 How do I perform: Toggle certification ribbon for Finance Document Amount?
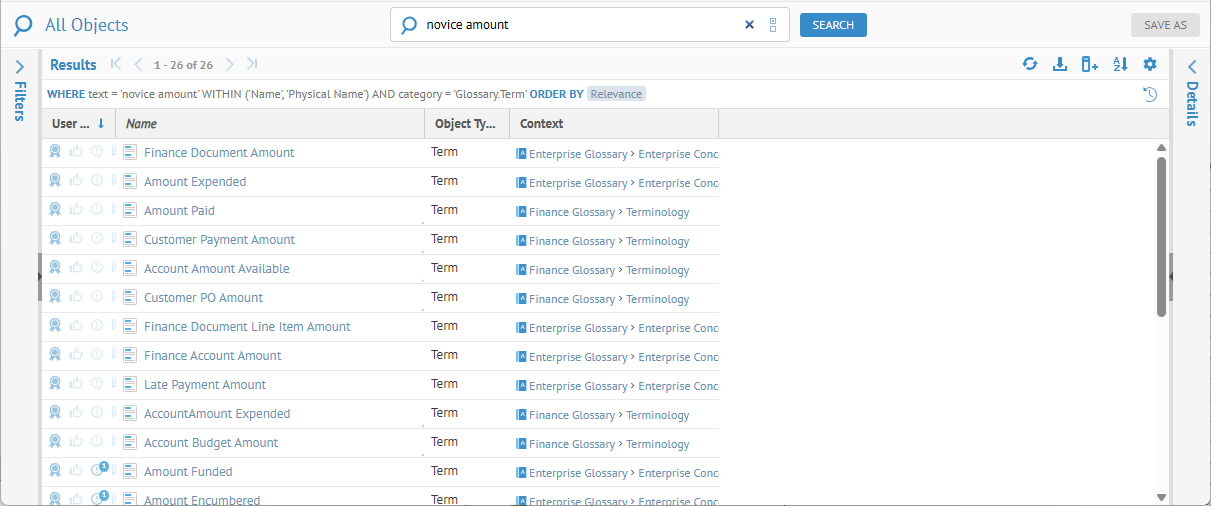point(55,152)
